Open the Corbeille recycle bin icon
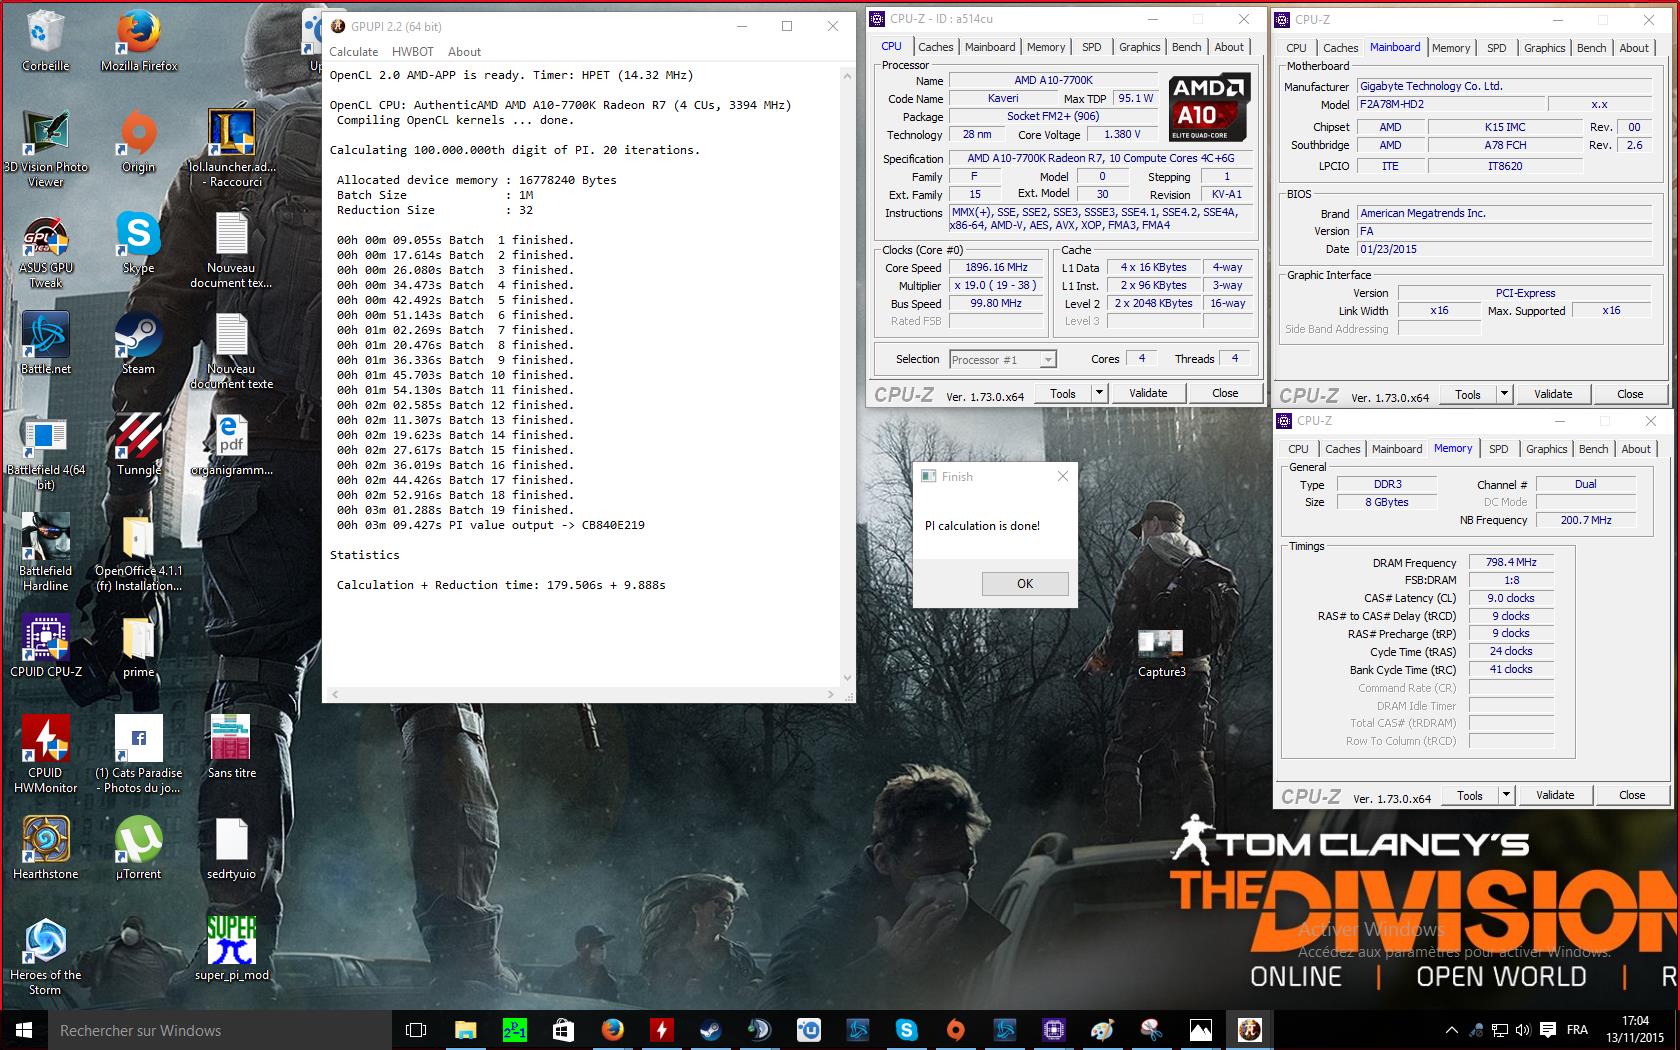1680x1050 pixels. [x=45, y=42]
